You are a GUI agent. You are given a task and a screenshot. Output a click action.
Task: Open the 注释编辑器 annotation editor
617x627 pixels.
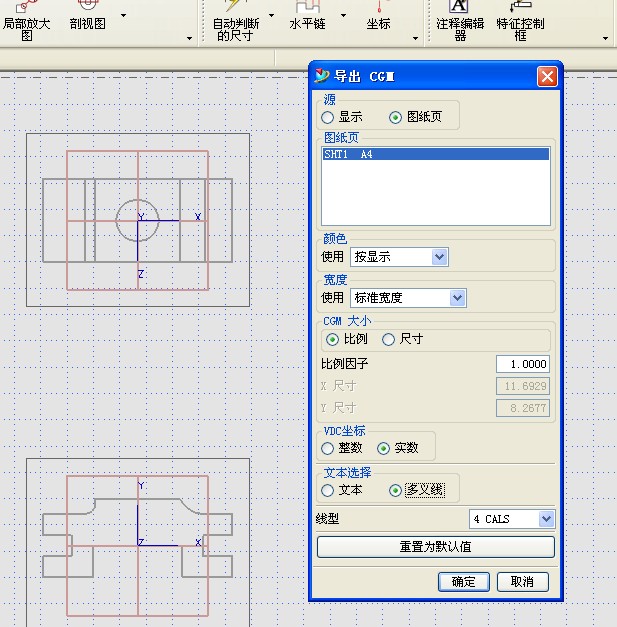(x=460, y=22)
